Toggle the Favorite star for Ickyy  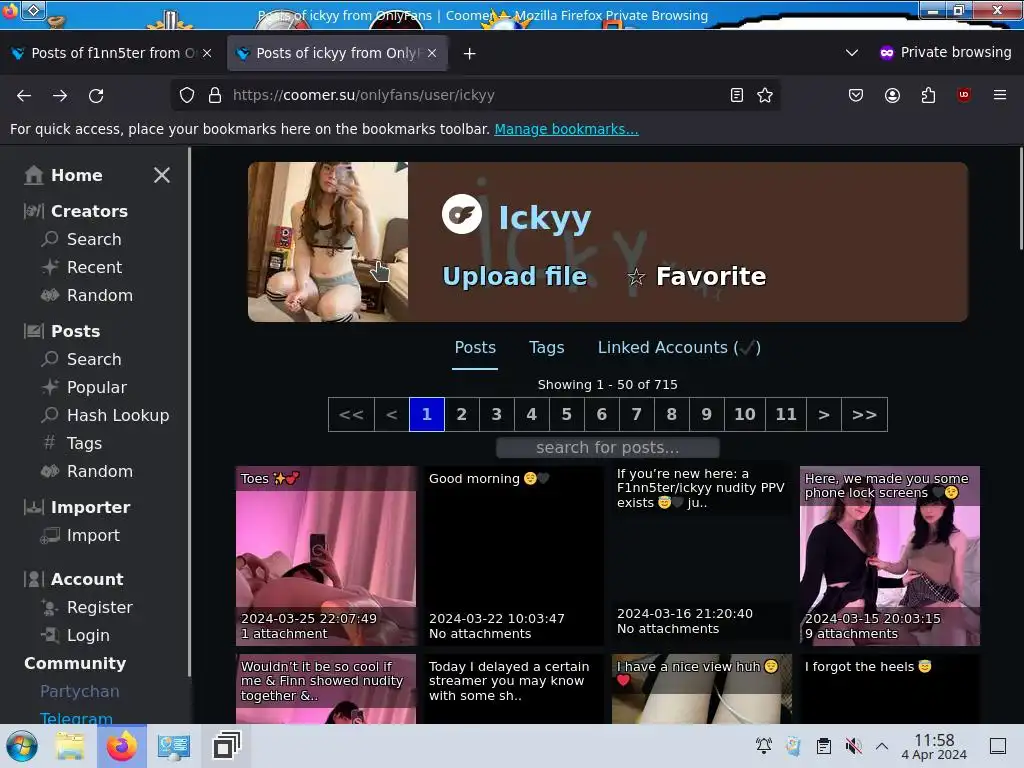coord(696,276)
